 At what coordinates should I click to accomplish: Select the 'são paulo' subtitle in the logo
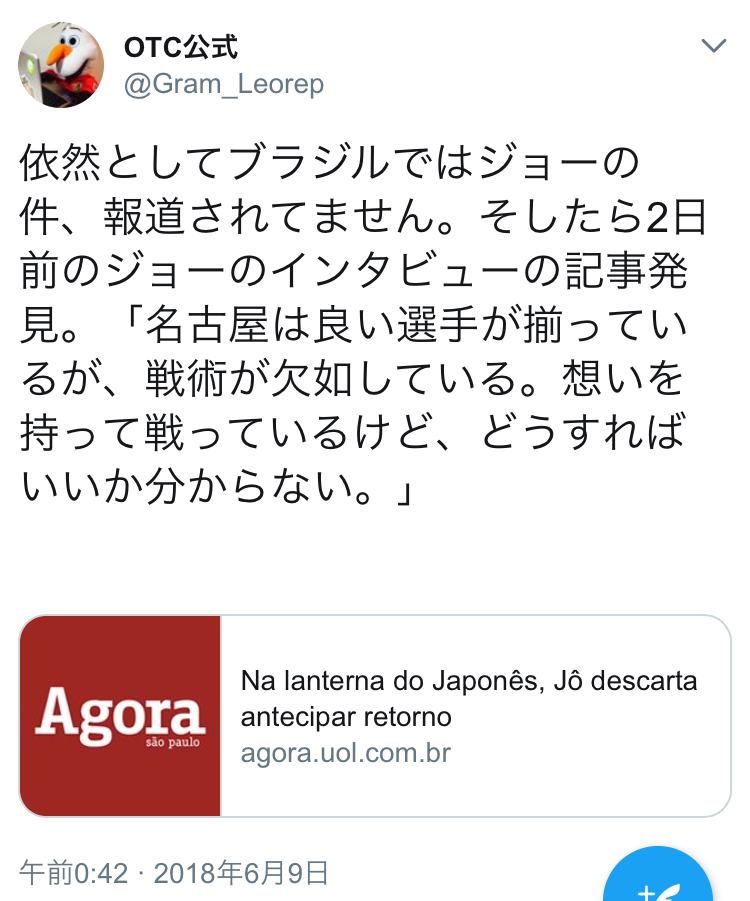point(172,742)
